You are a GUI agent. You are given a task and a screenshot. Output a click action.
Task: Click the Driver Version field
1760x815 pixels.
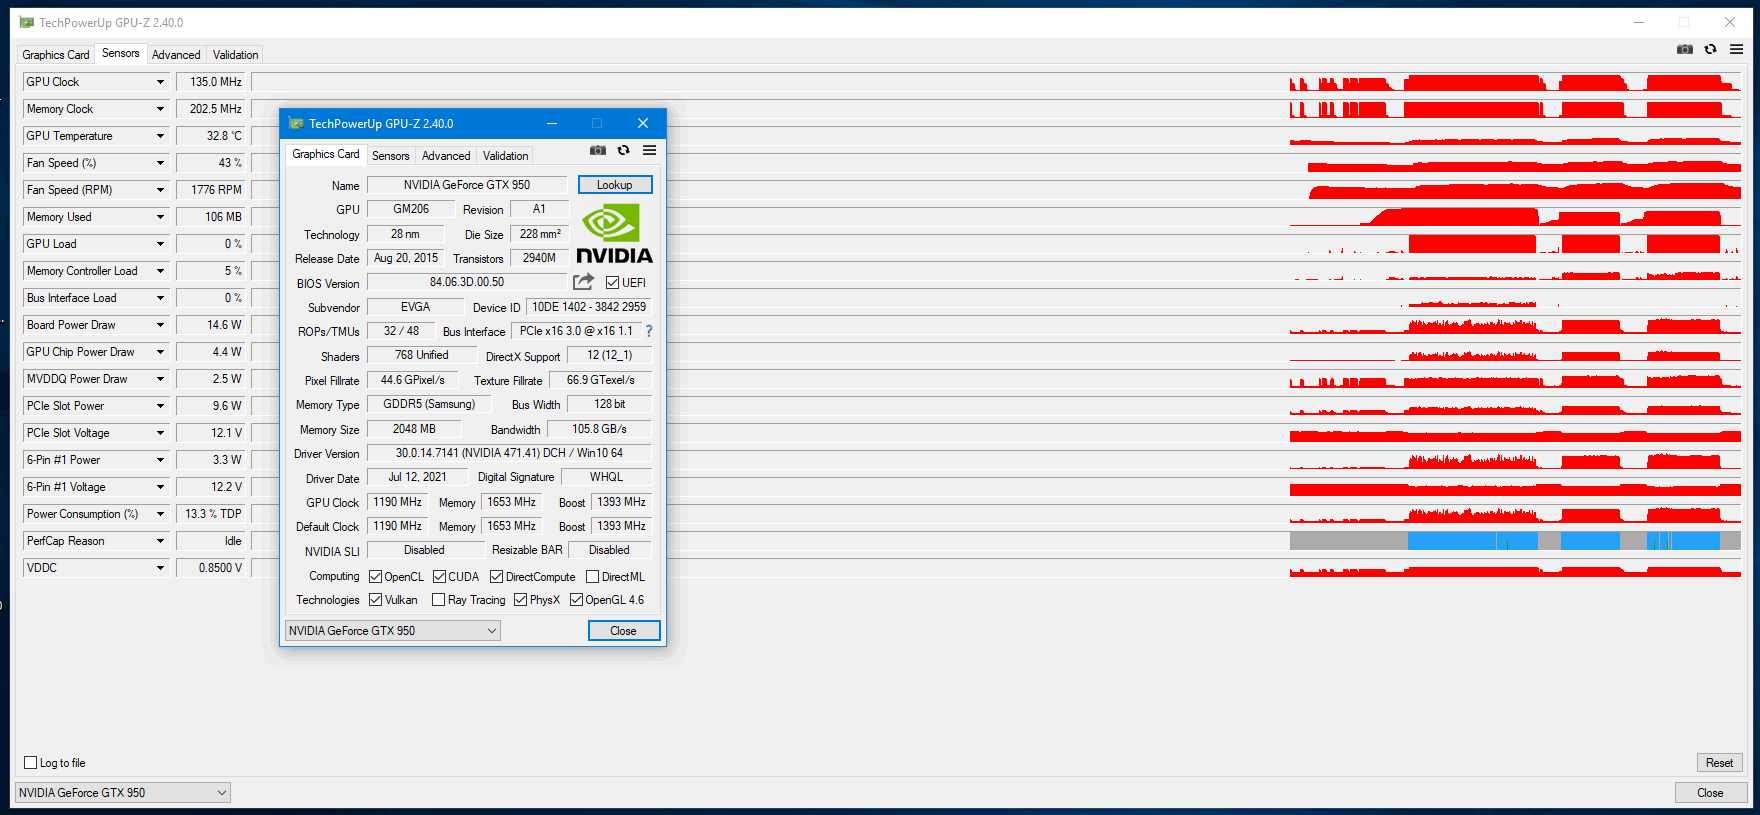click(x=509, y=453)
